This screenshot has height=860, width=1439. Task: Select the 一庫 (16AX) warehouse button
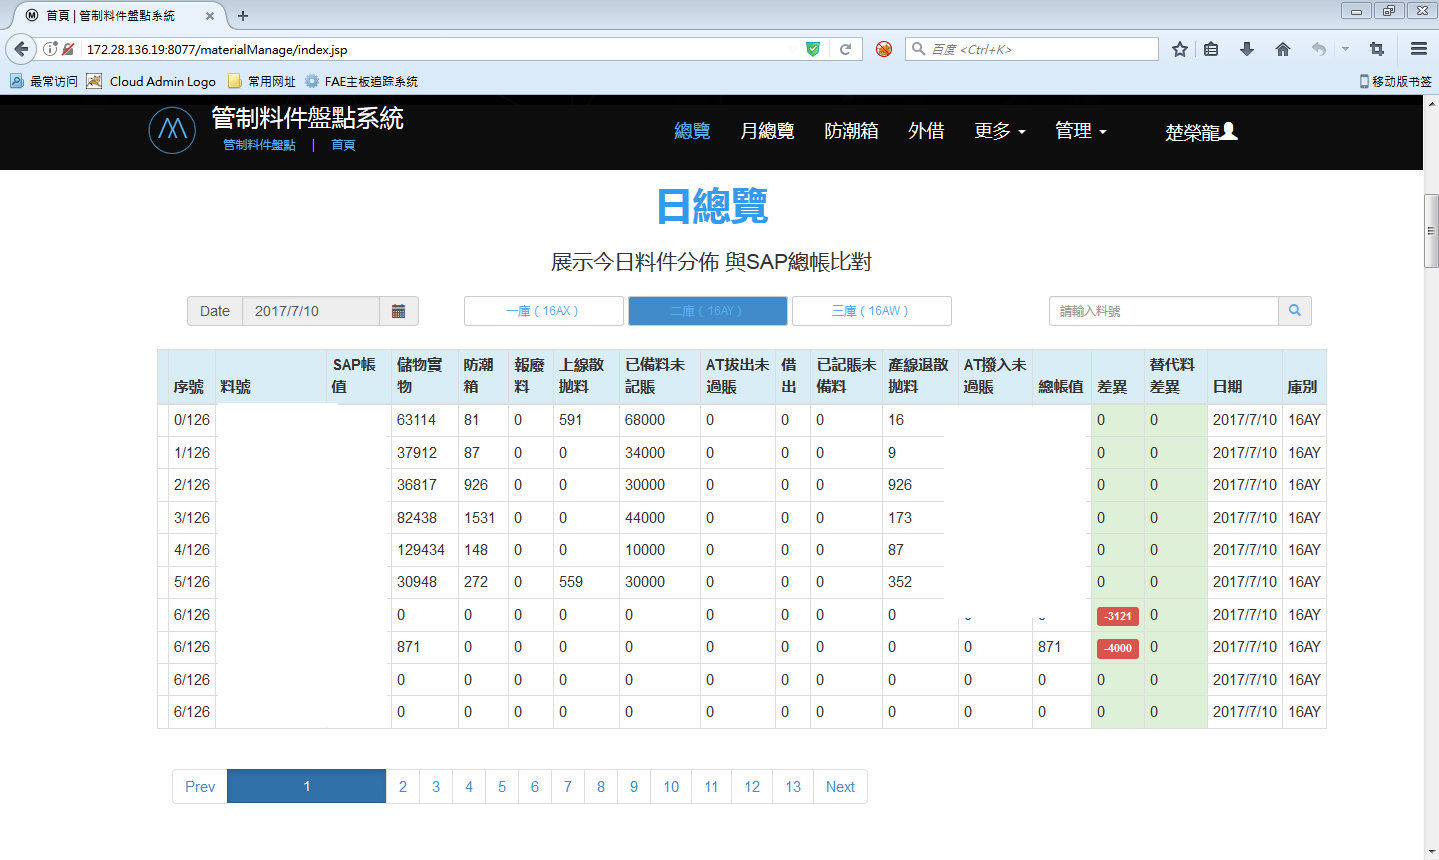[x=543, y=311]
